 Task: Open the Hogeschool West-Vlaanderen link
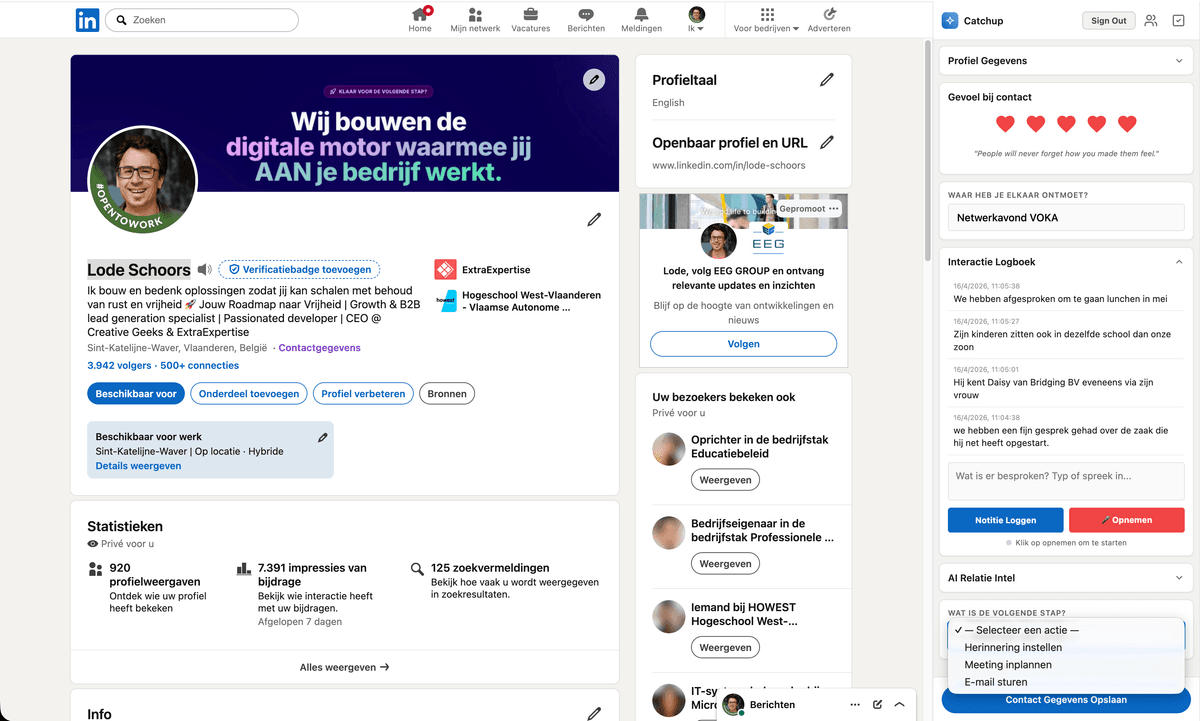(518, 301)
